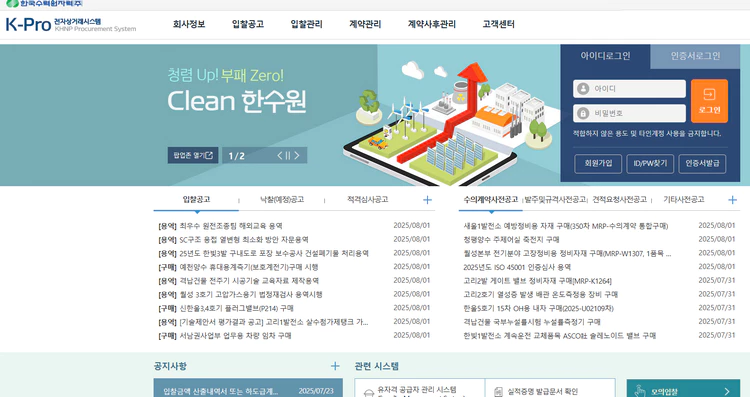Click plus icon beside 기타사전공고 tab
The width and height of the screenshot is (750, 397).
[732, 200]
